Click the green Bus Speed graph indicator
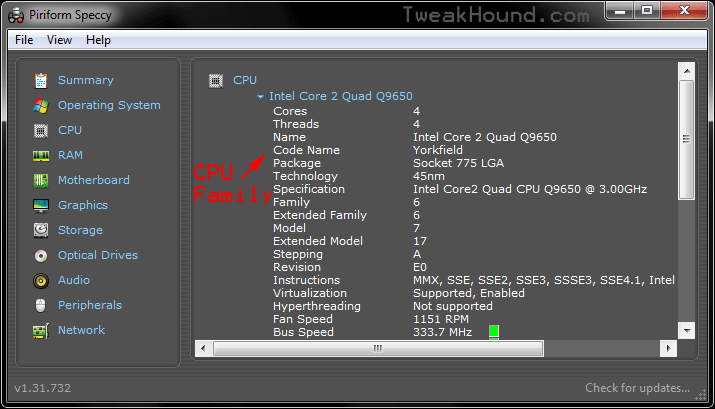The width and height of the screenshot is (715, 409). (x=493, y=331)
